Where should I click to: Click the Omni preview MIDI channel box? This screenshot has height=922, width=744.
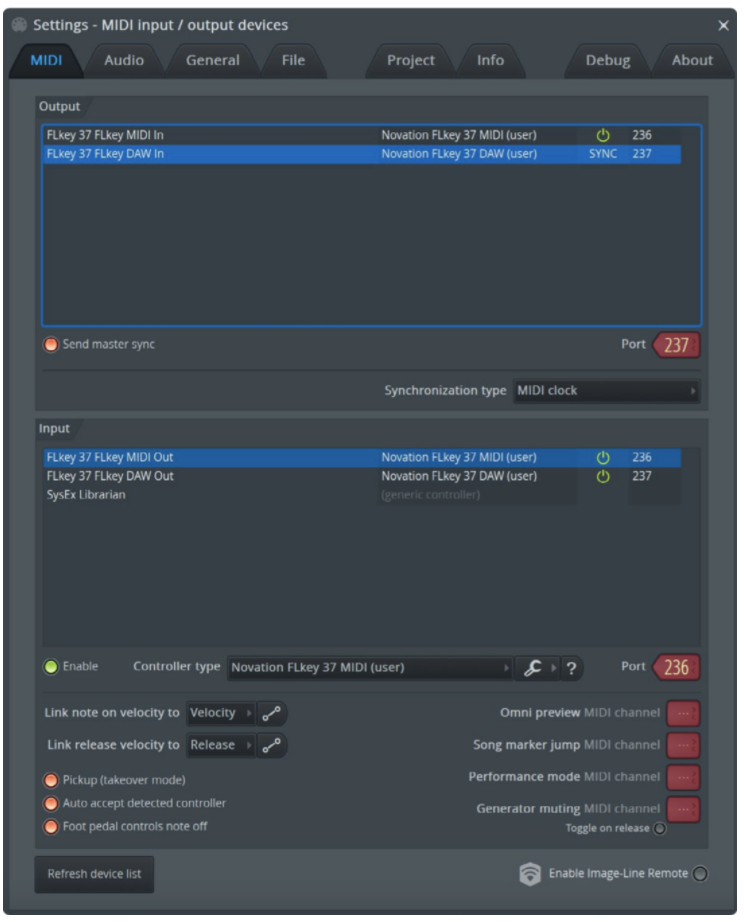click(683, 714)
